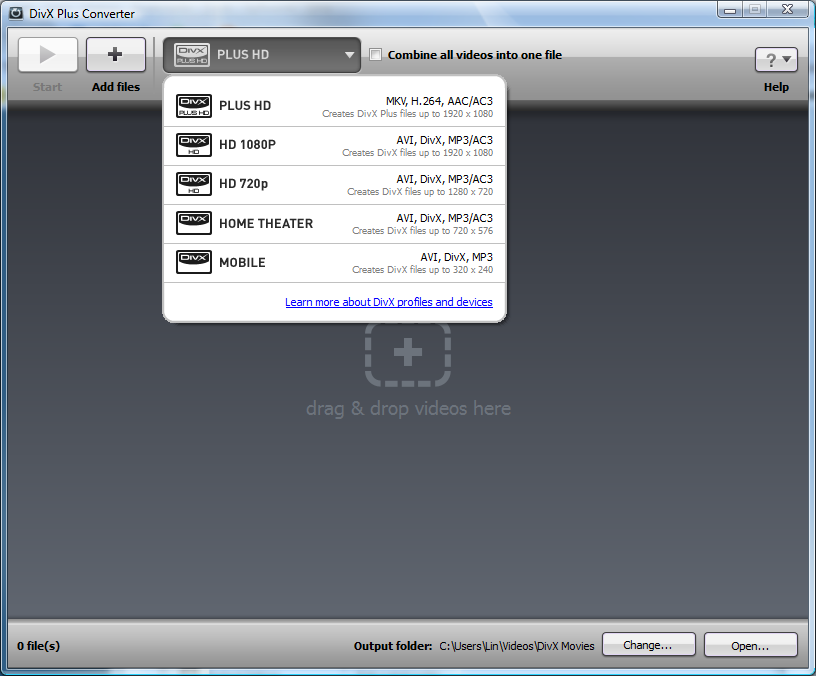Click 'Creates DivX files up to 320 x 240'
Screen dimensions: 816x676
point(423,270)
